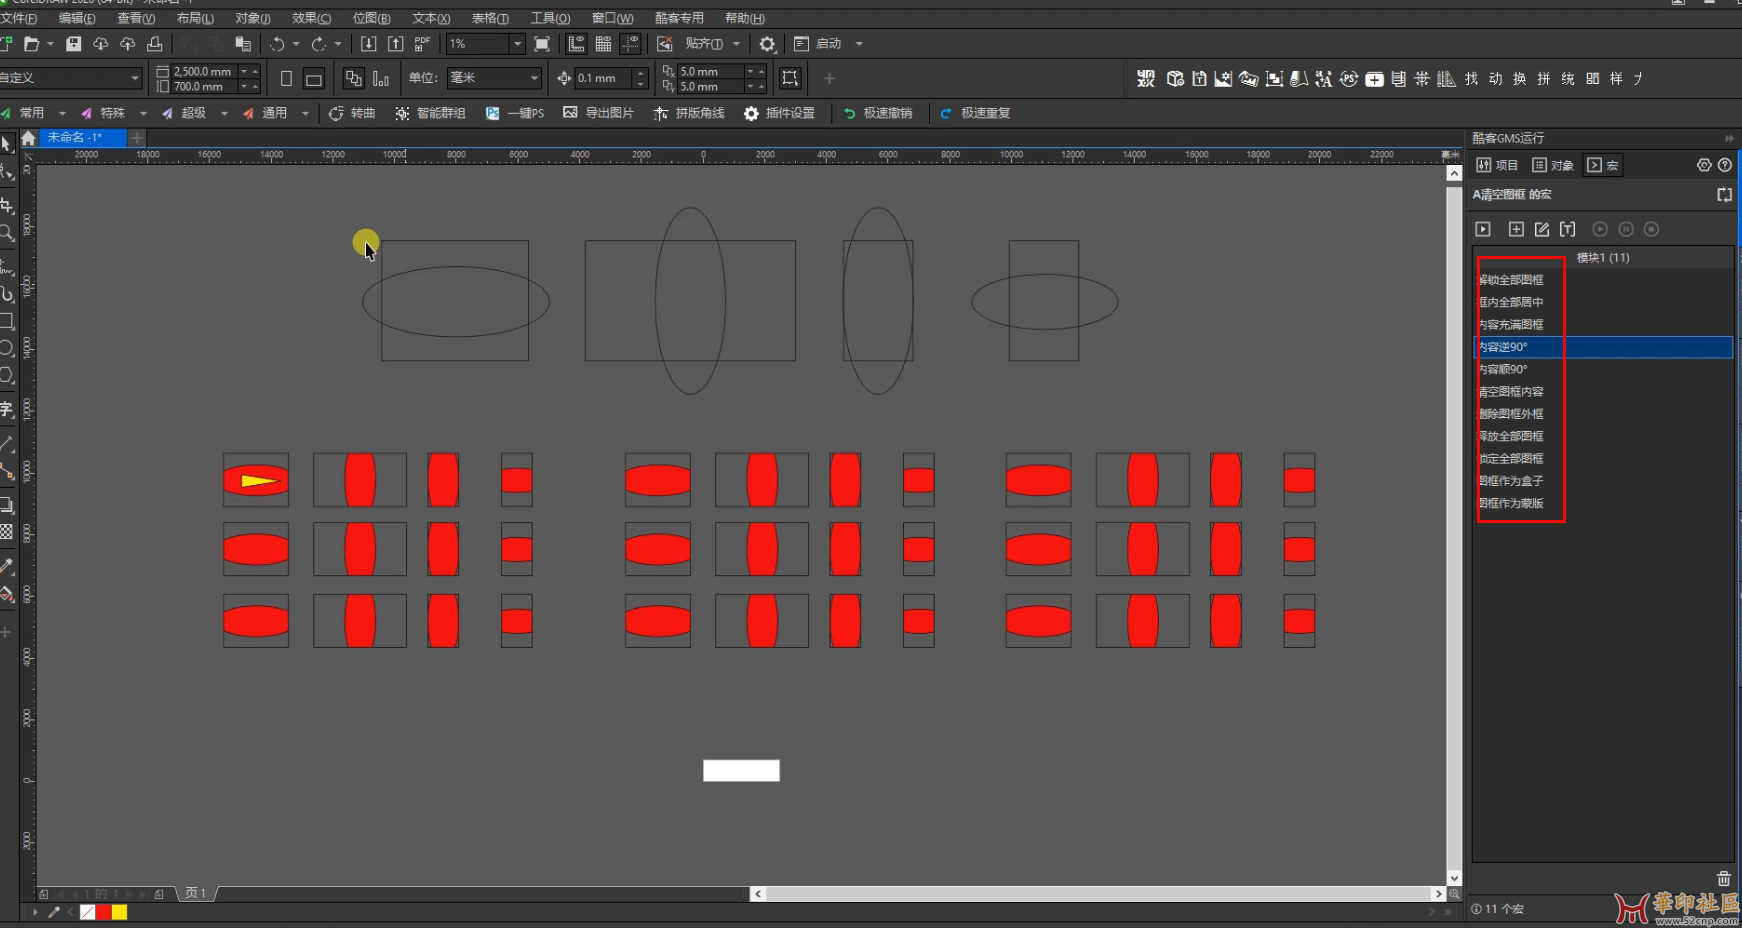This screenshot has width=1742, height=928.
Task: Delete the macro with the trash icon
Action: 1724,878
